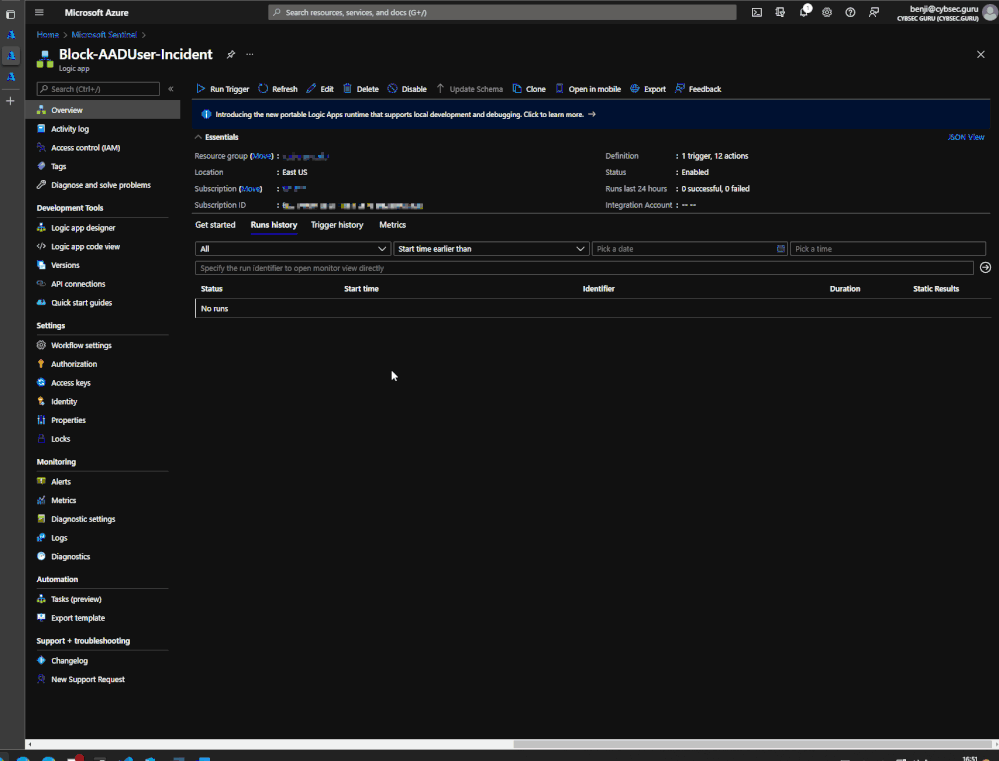The height and width of the screenshot is (761, 999).
Task: Open the Azure portal hamburger menu
Action: tap(39, 12)
